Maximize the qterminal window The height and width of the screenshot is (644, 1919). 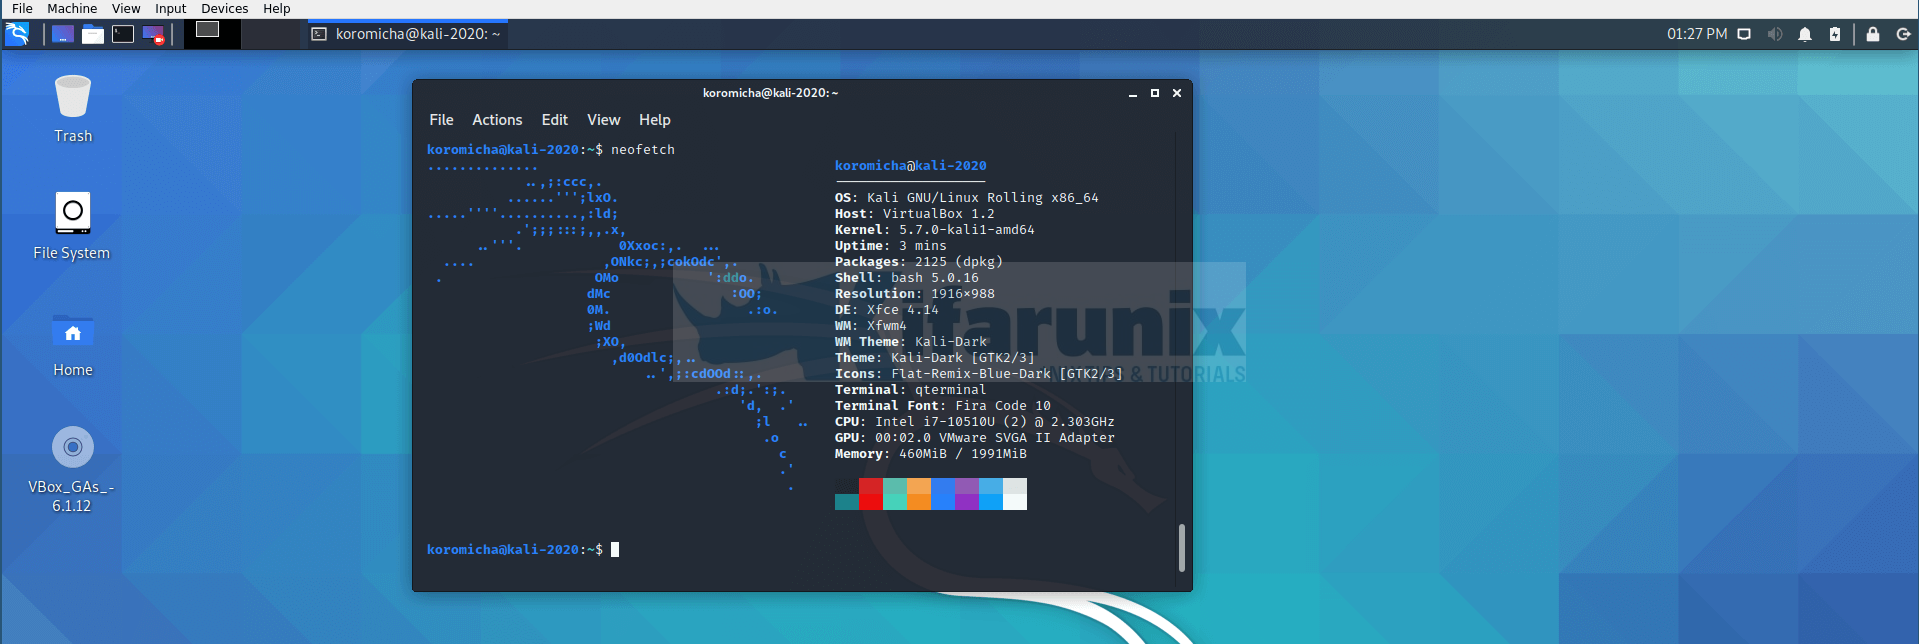[1155, 93]
